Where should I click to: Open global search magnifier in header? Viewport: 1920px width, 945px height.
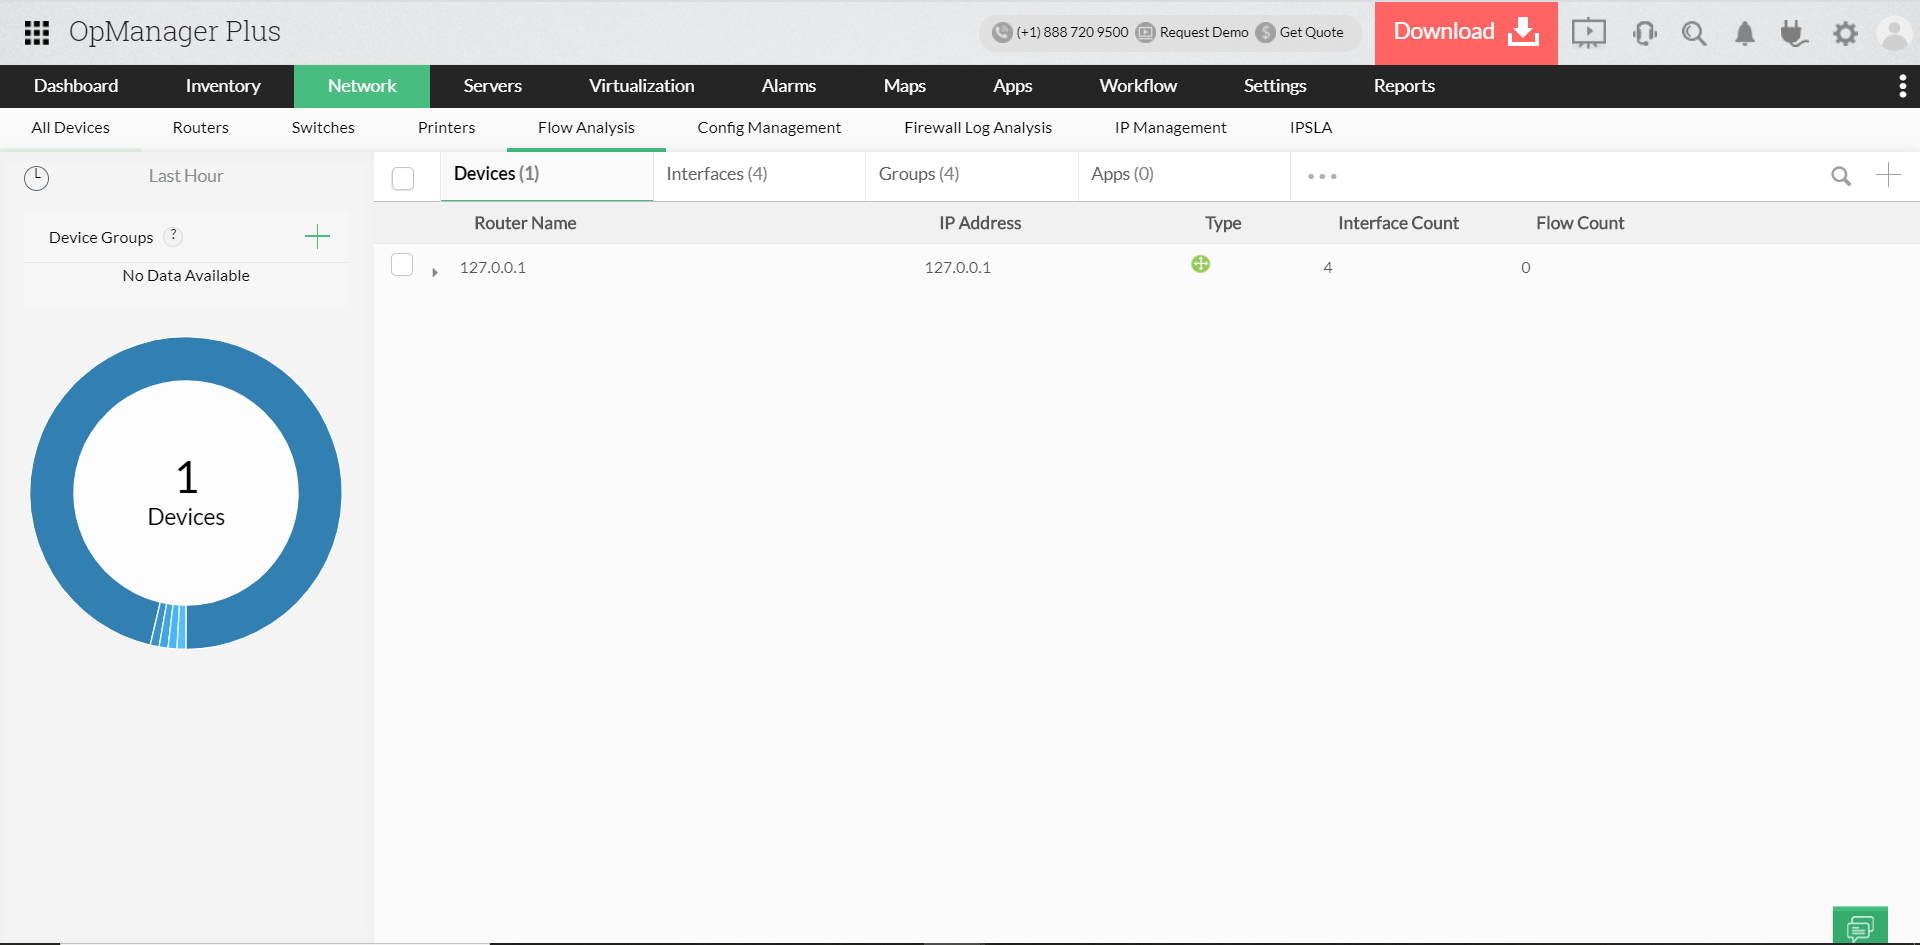[1694, 33]
